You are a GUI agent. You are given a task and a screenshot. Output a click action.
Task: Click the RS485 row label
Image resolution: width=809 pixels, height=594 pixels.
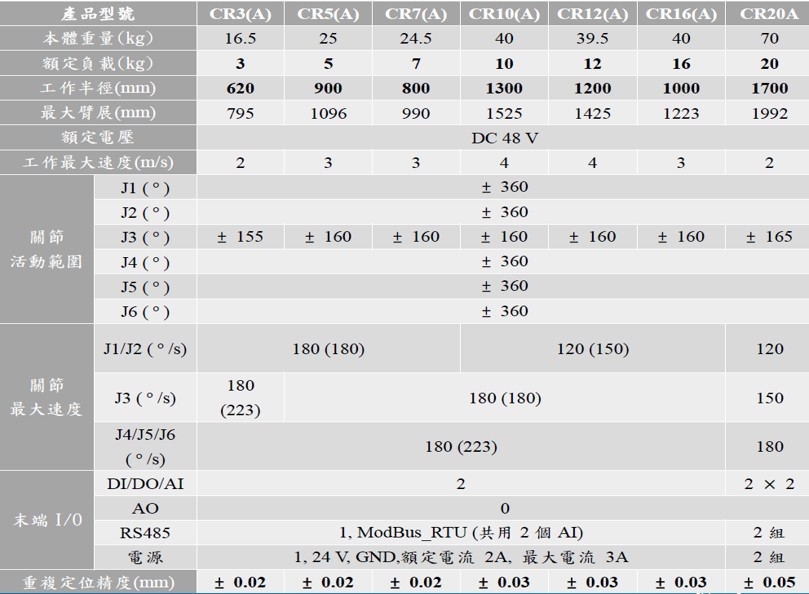coord(145,533)
